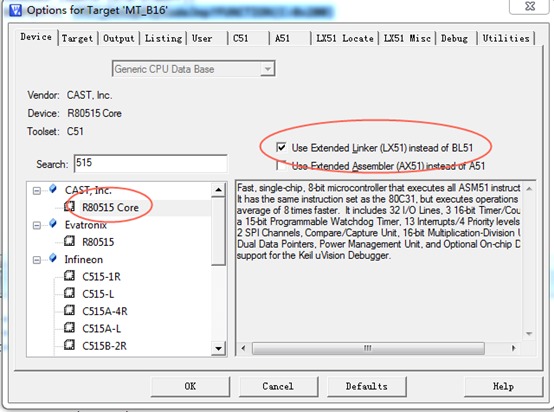The width and height of the screenshot is (554, 412).
Task: Click device tree scroll up arrow
Action: click(218, 190)
